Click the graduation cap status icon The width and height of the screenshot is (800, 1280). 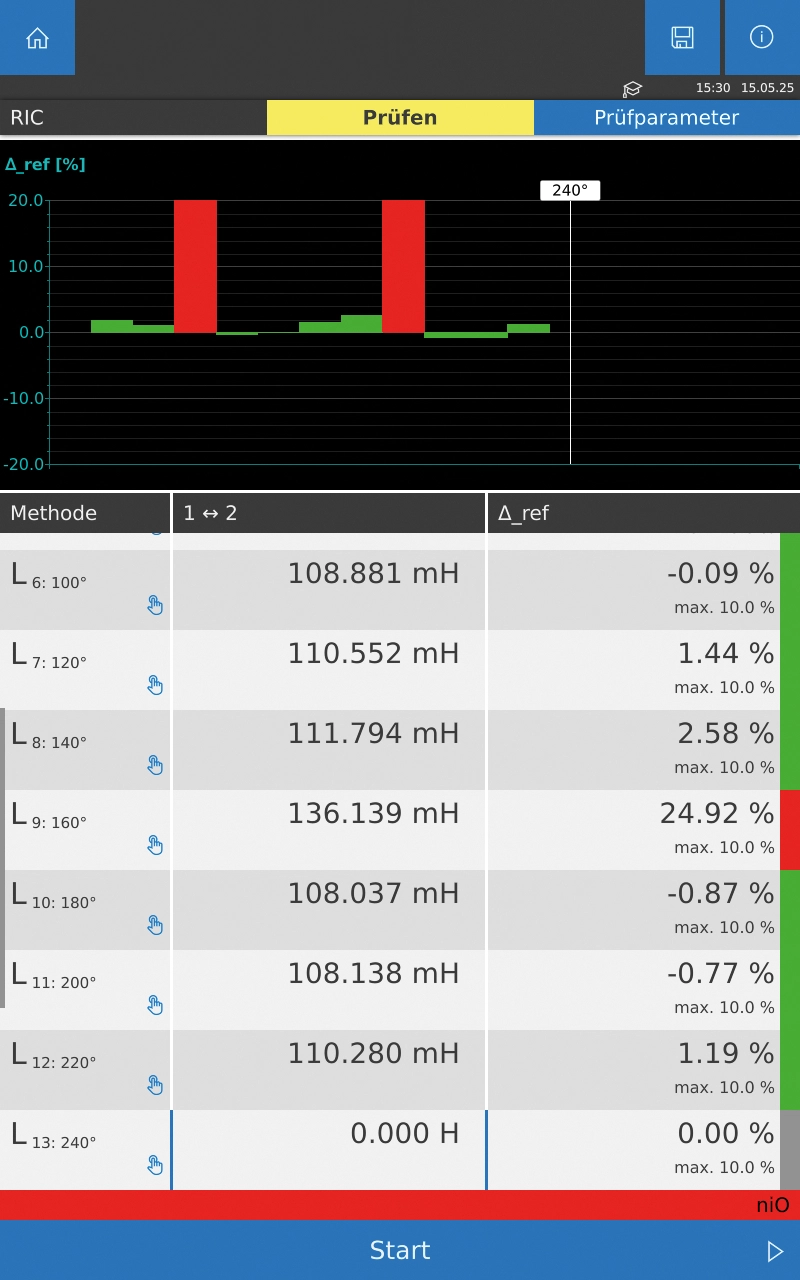632,89
